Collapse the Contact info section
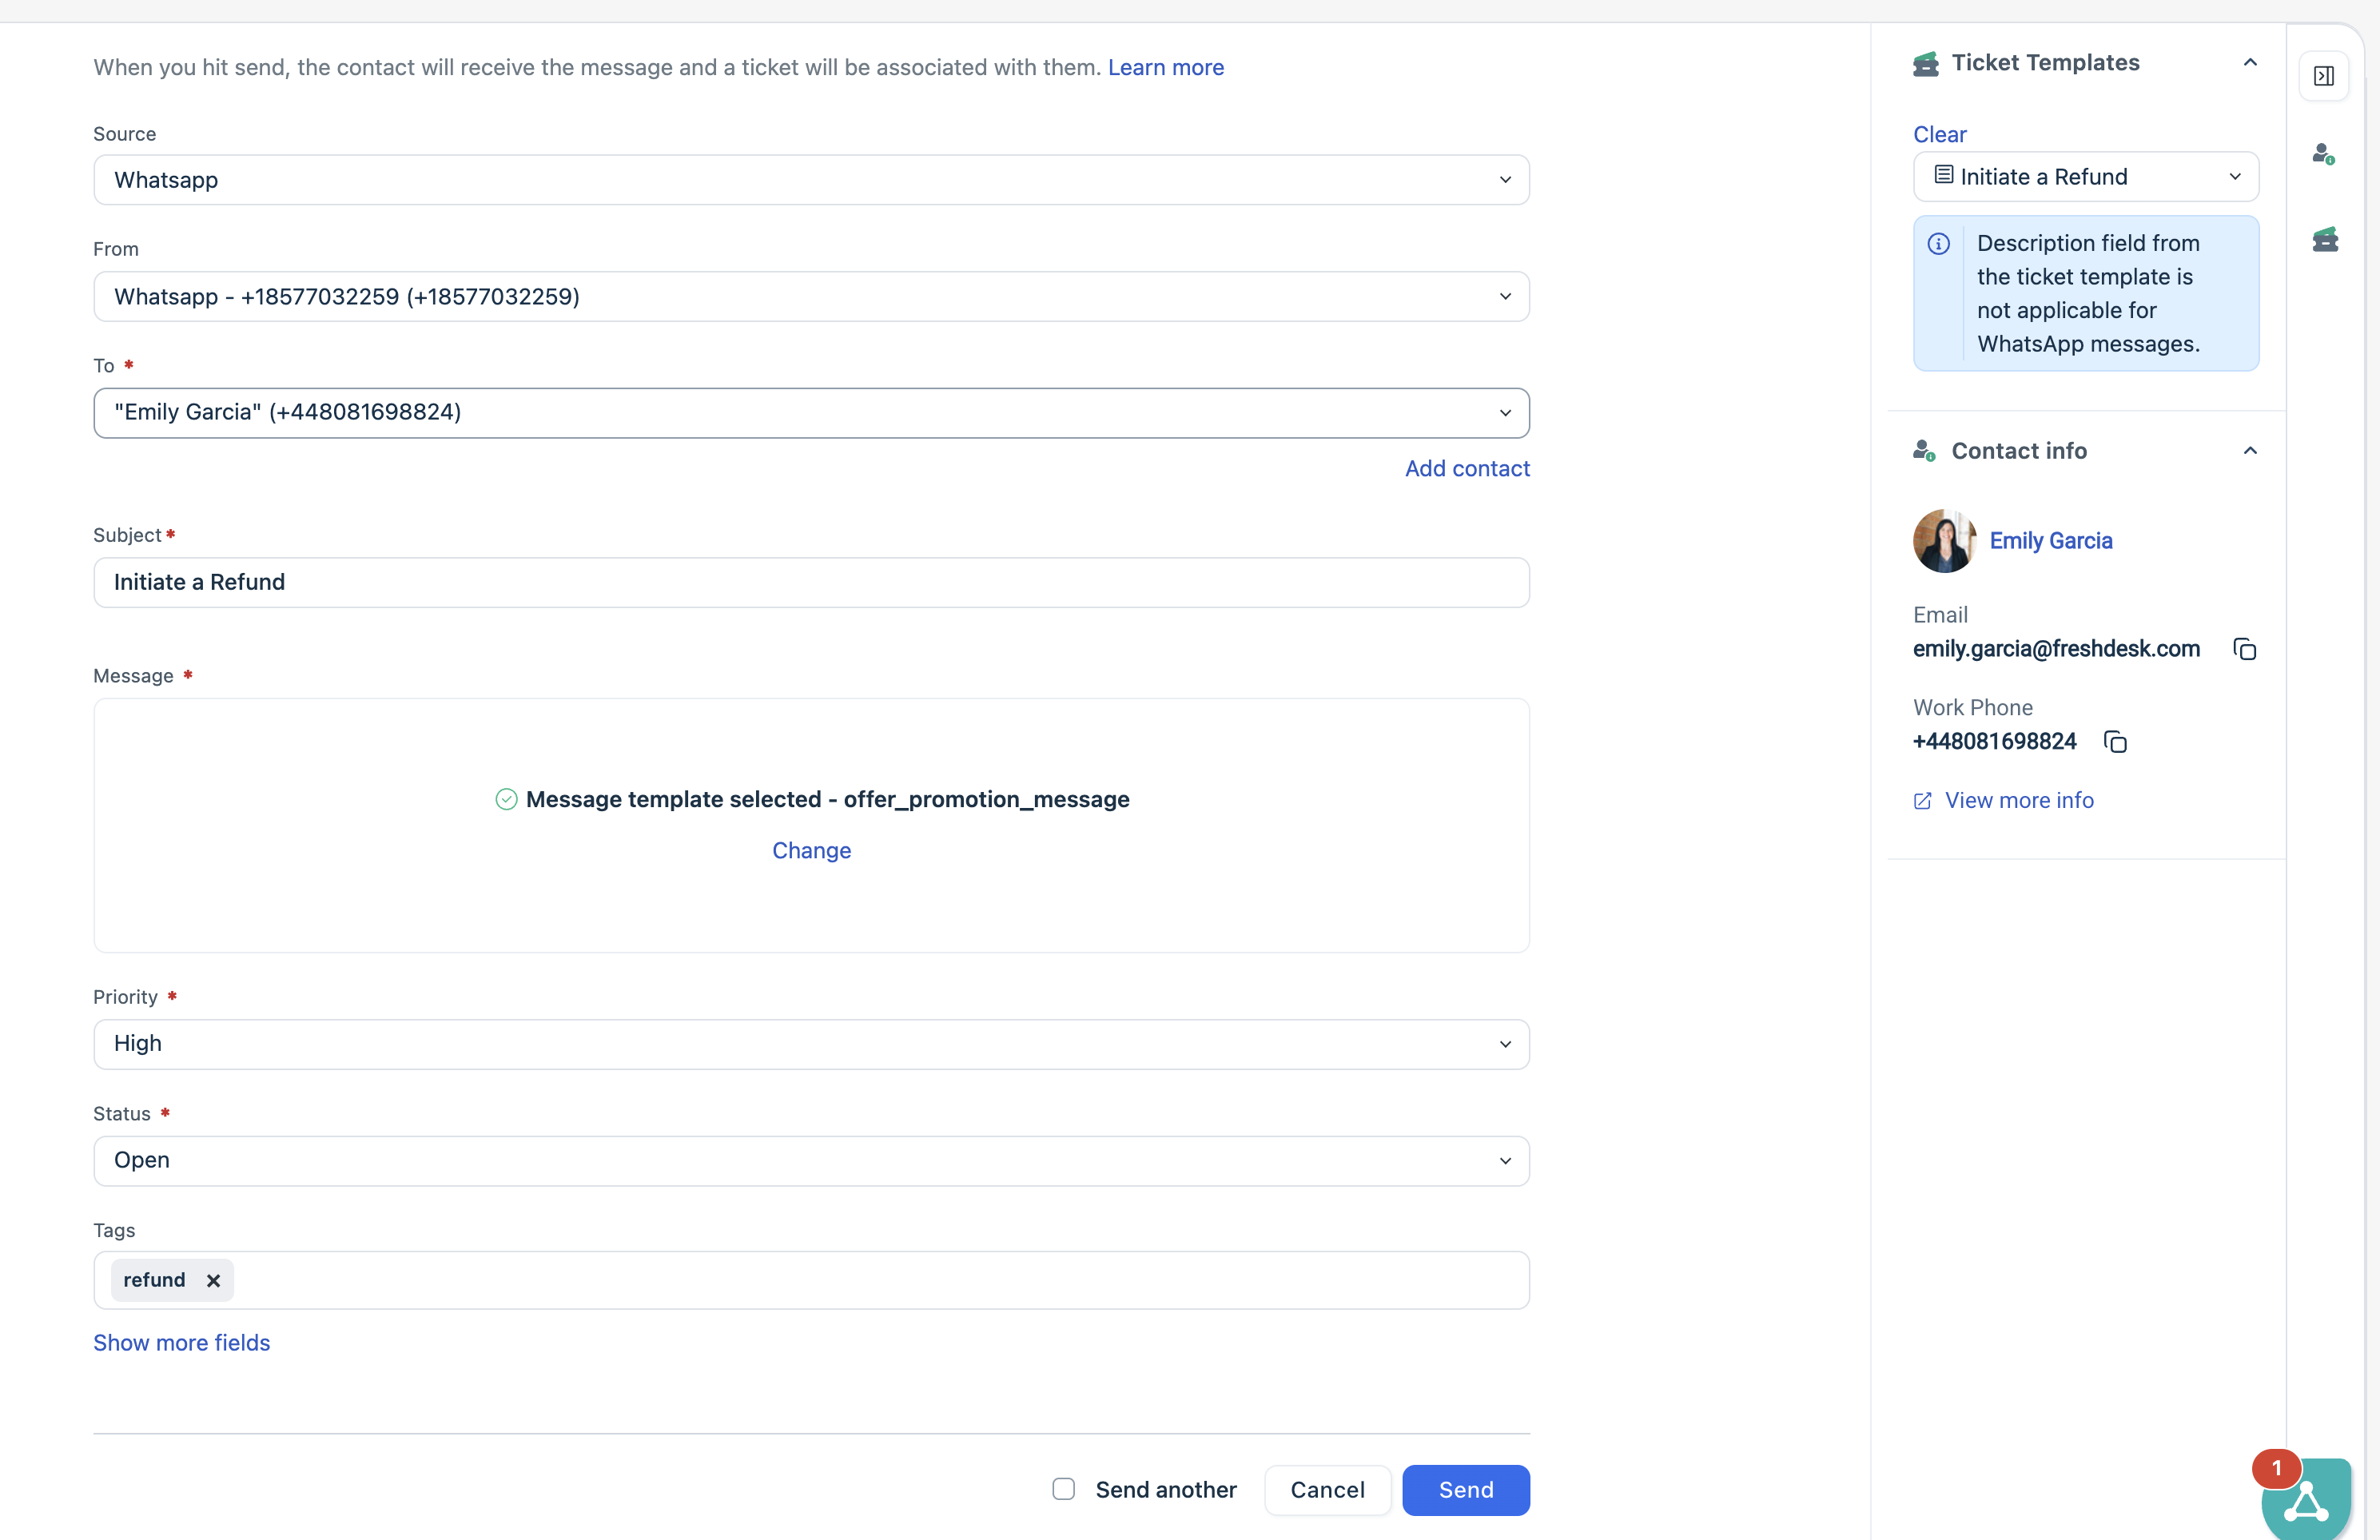 2250,451
